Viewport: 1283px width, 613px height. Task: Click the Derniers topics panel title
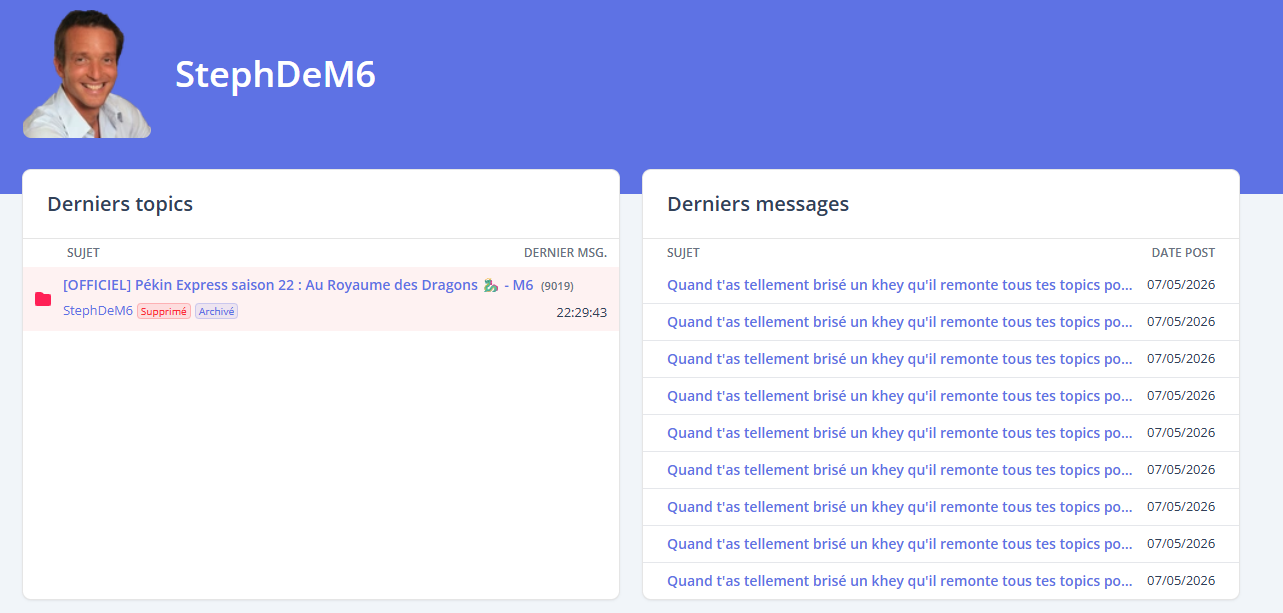coord(120,204)
